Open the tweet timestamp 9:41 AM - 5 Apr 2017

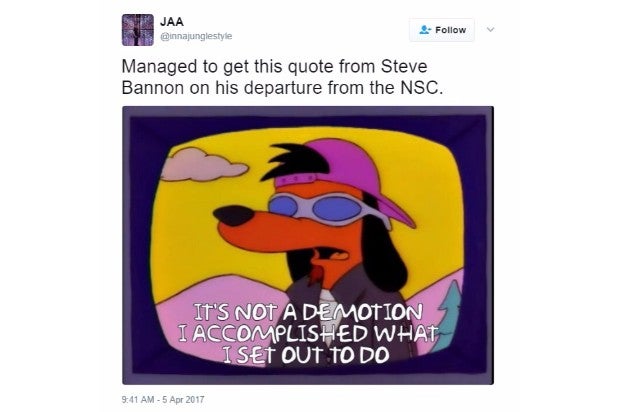click(163, 399)
